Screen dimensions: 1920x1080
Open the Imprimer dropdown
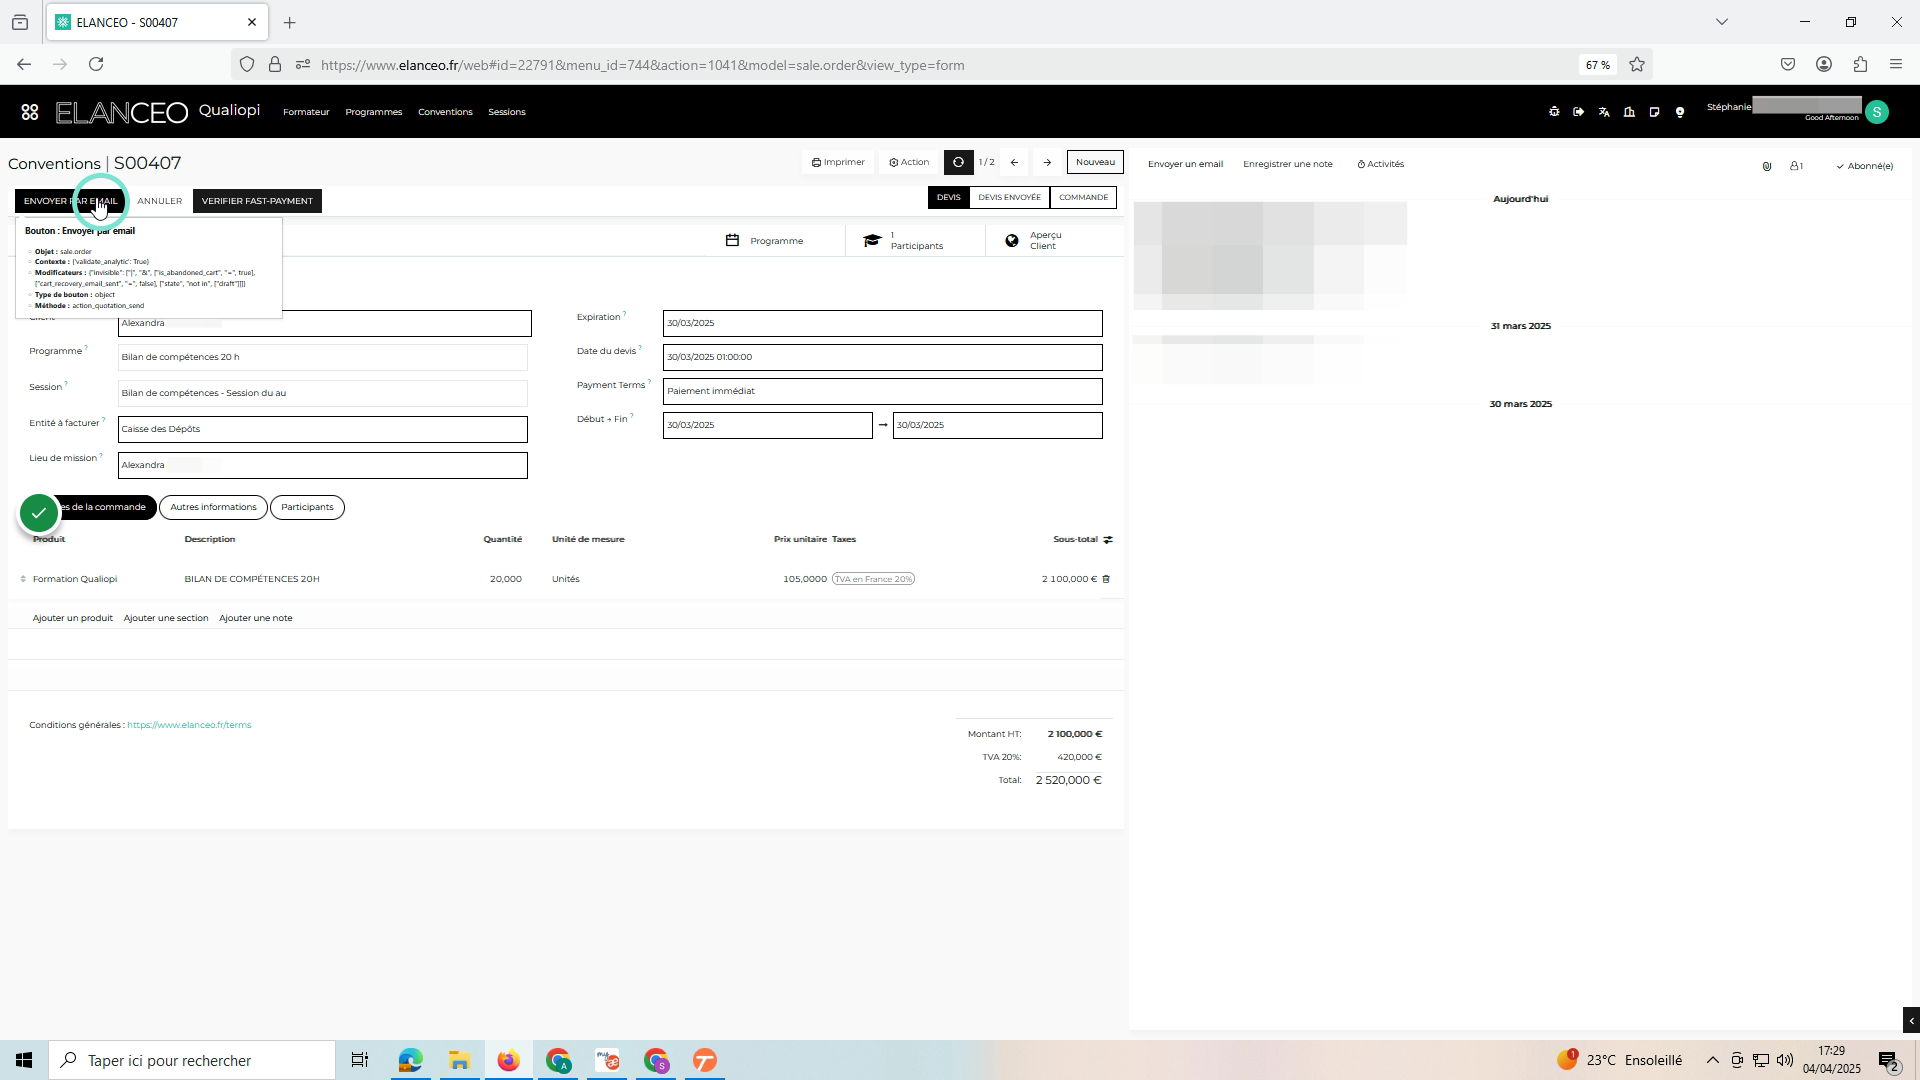coord(838,162)
